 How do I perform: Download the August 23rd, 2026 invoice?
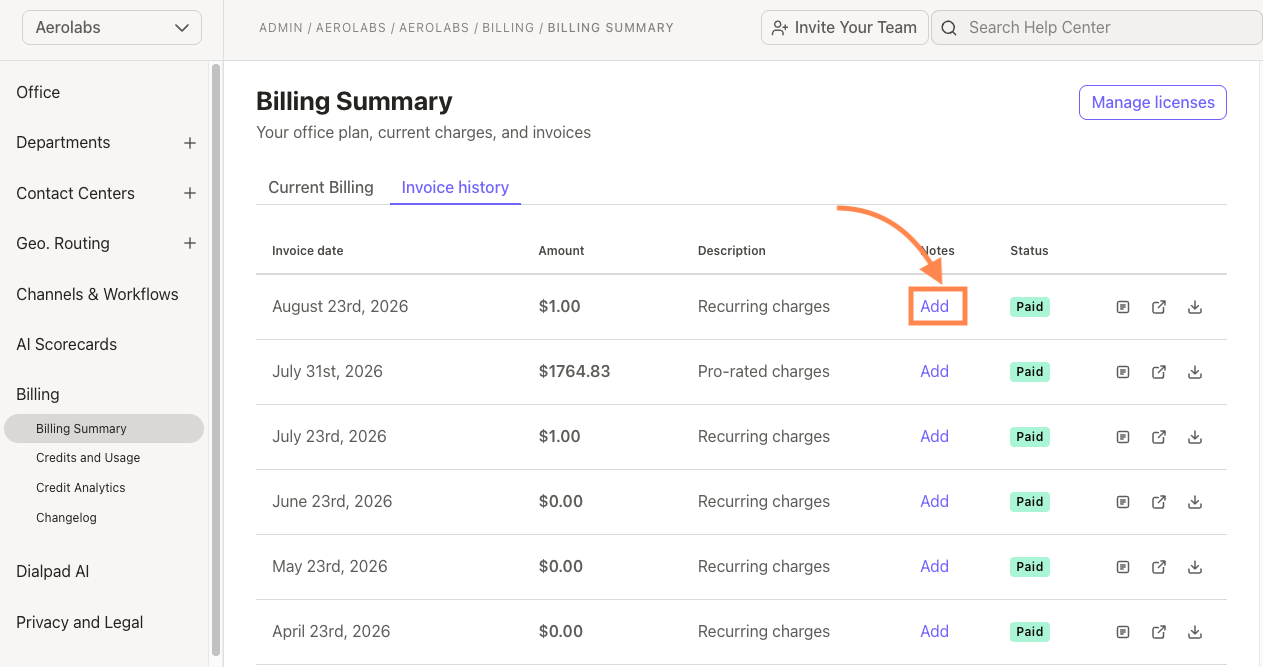pos(1195,307)
